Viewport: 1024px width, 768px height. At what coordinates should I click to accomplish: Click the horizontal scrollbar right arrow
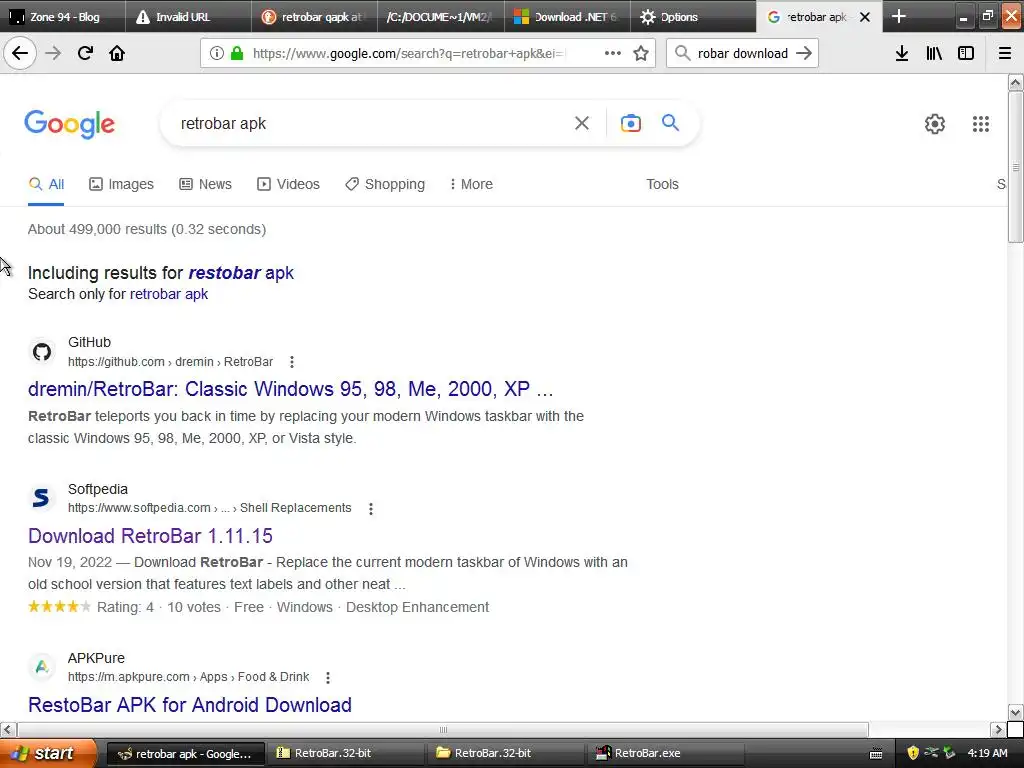[x=998, y=729]
